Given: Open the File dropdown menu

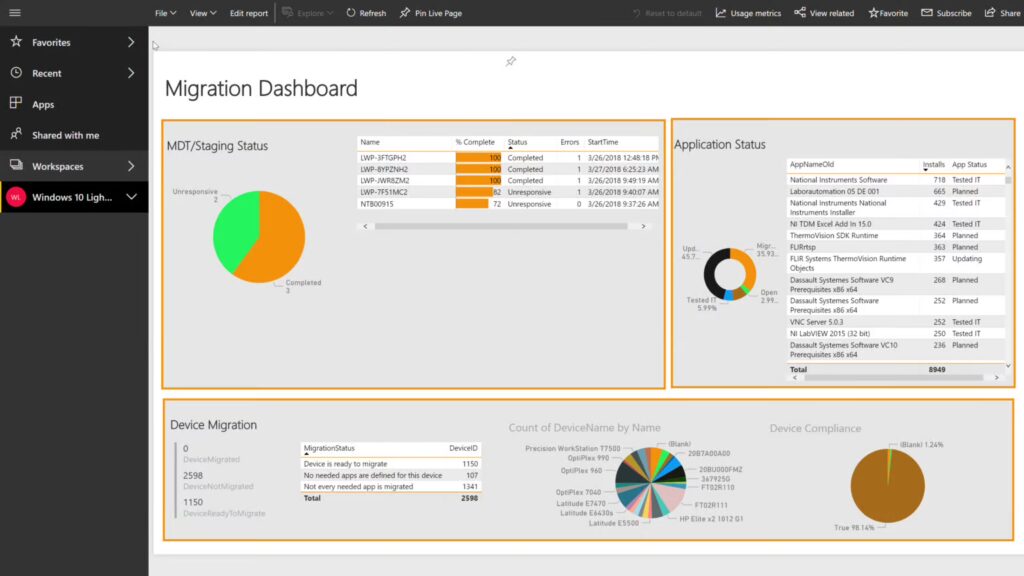Looking at the screenshot, I should click(165, 13).
